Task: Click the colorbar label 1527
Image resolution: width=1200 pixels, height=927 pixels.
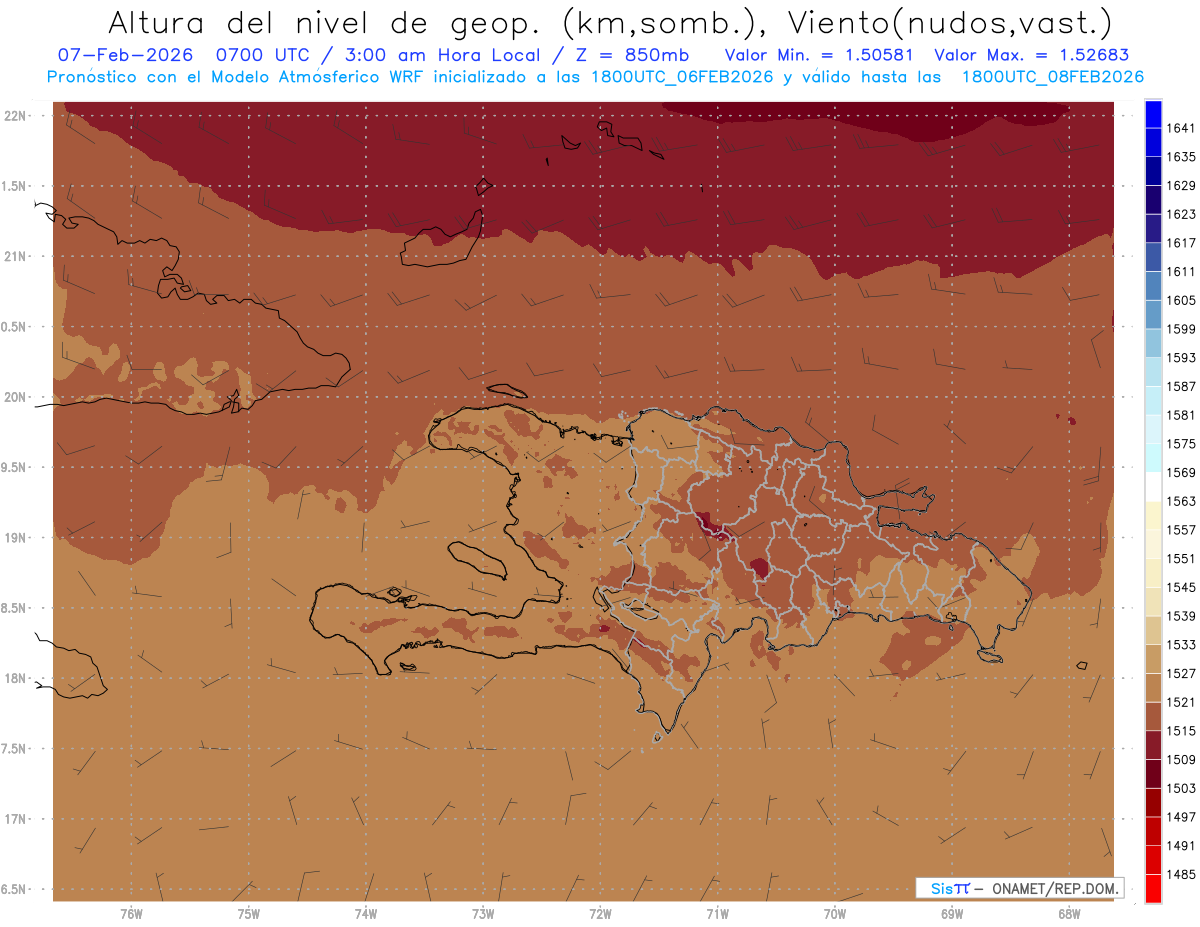Action: pyautogui.click(x=1181, y=674)
